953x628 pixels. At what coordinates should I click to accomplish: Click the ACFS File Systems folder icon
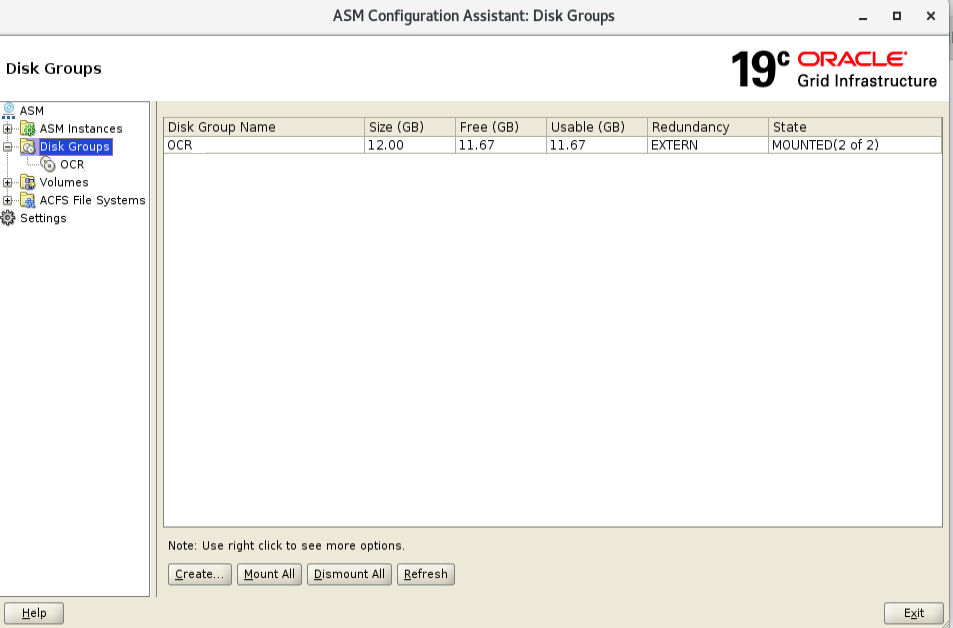click(x=27, y=200)
